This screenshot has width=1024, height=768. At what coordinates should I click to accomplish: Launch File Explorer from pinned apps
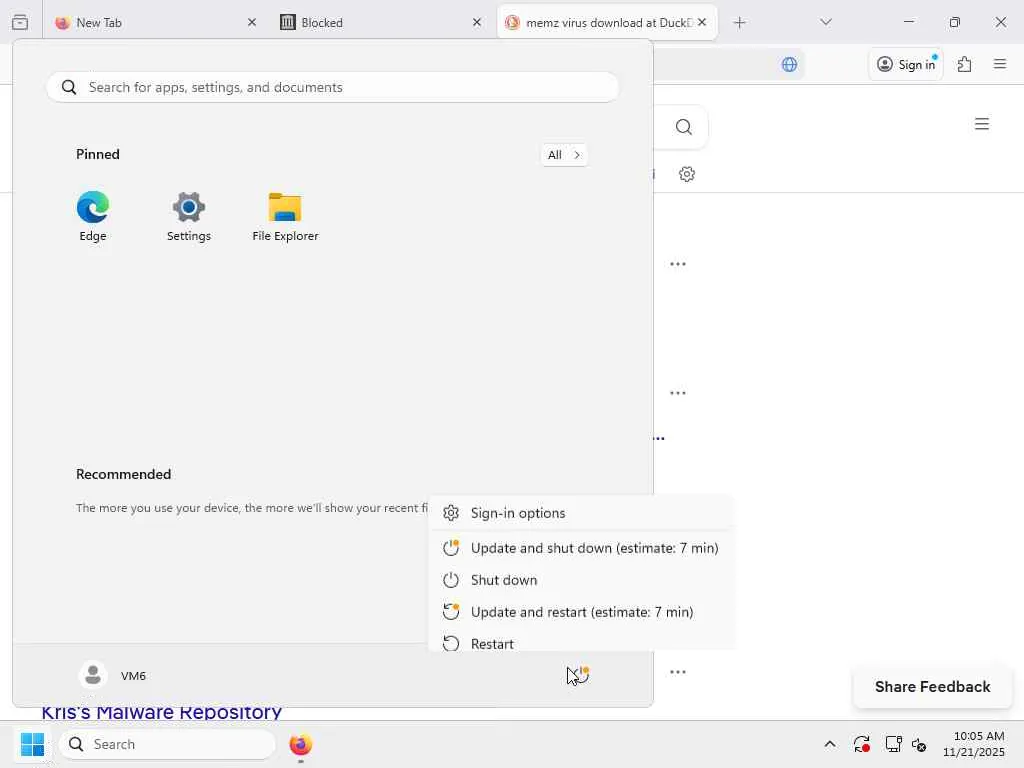coord(285,216)
